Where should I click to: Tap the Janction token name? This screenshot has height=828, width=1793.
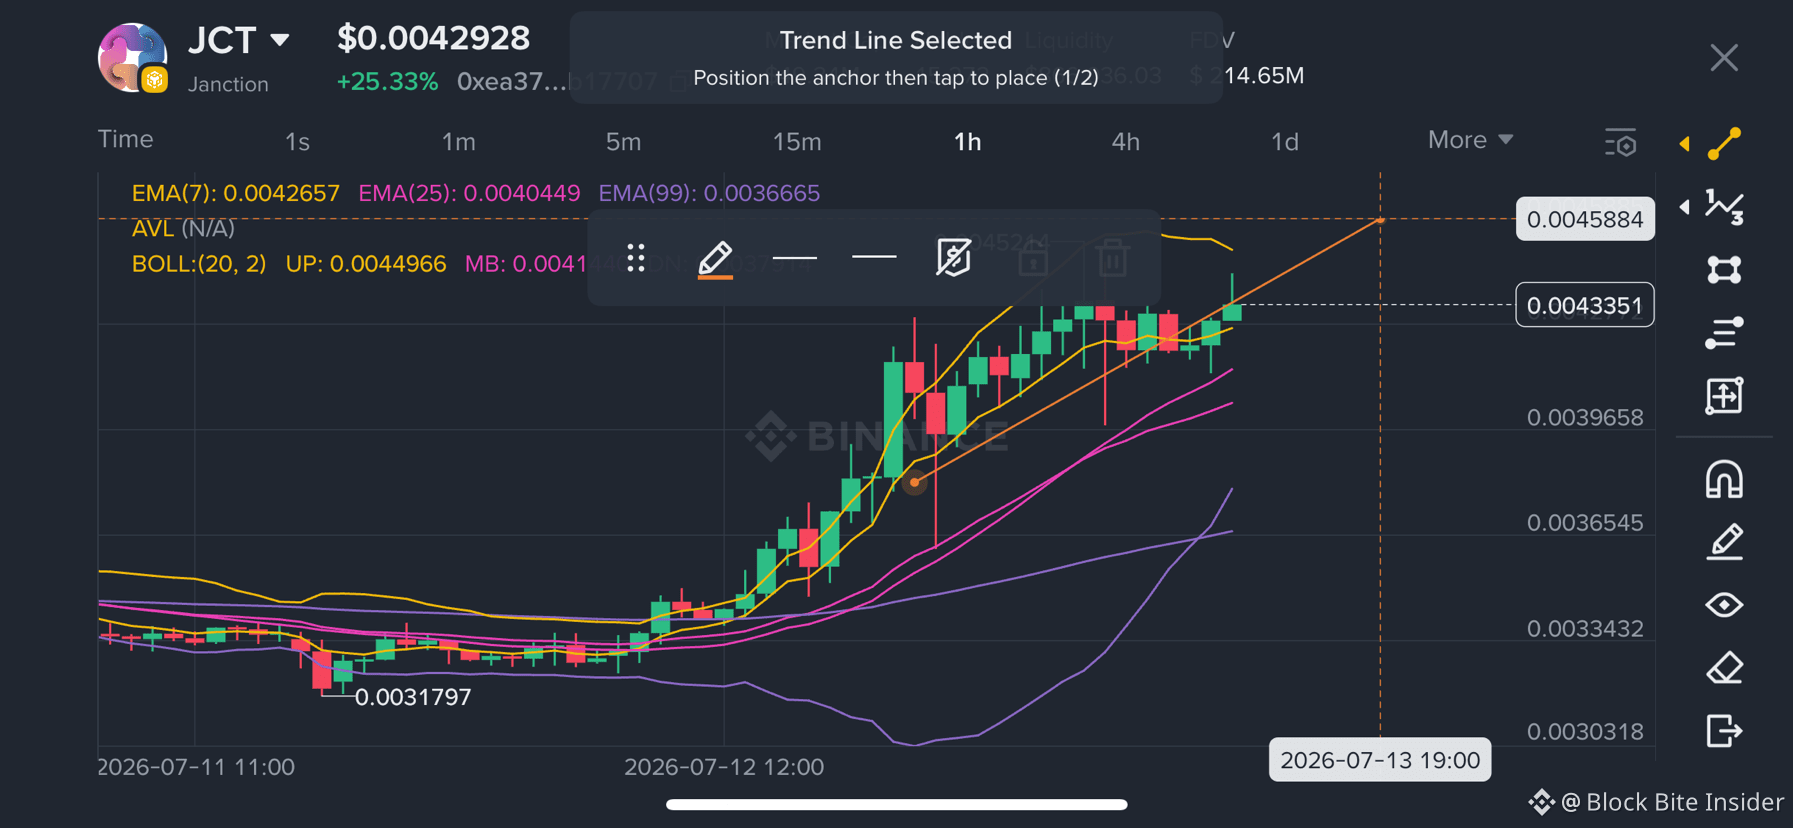pos(228,84)
